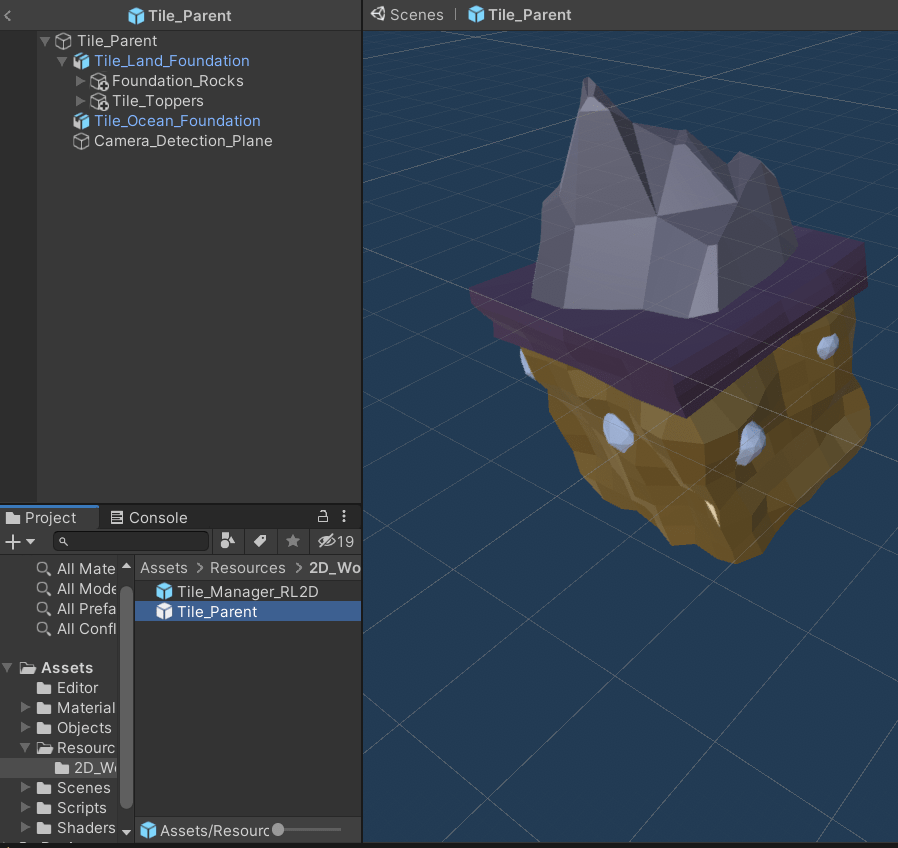Collapse the Tile_Parent root in hierarchy
898x848 pixels.
click(45, 41)
